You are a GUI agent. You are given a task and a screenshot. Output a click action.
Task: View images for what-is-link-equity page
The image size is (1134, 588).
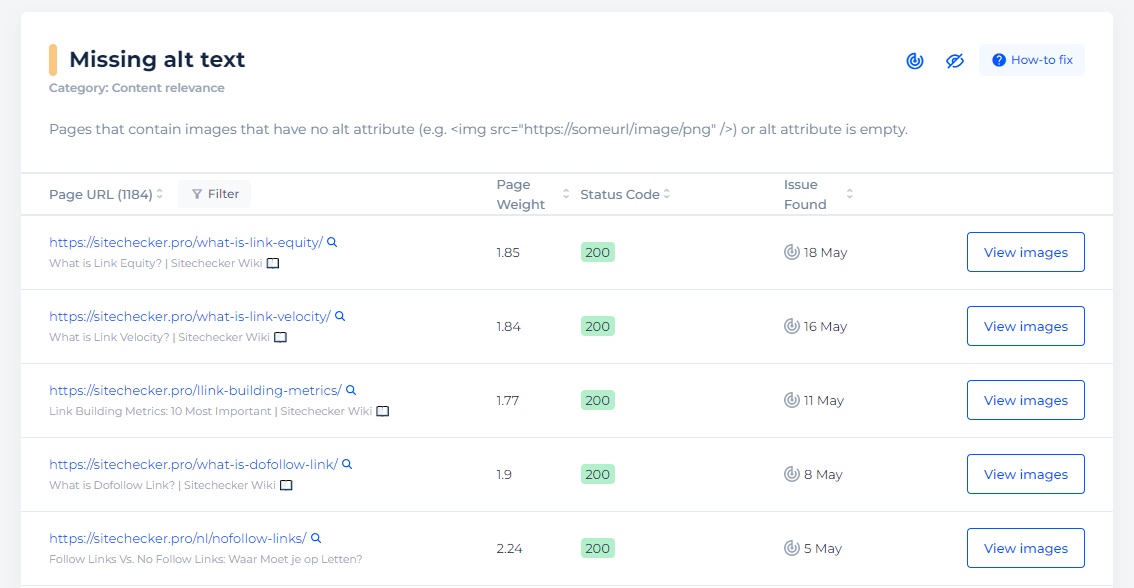pyautogui.click(x=1026, y=252)
